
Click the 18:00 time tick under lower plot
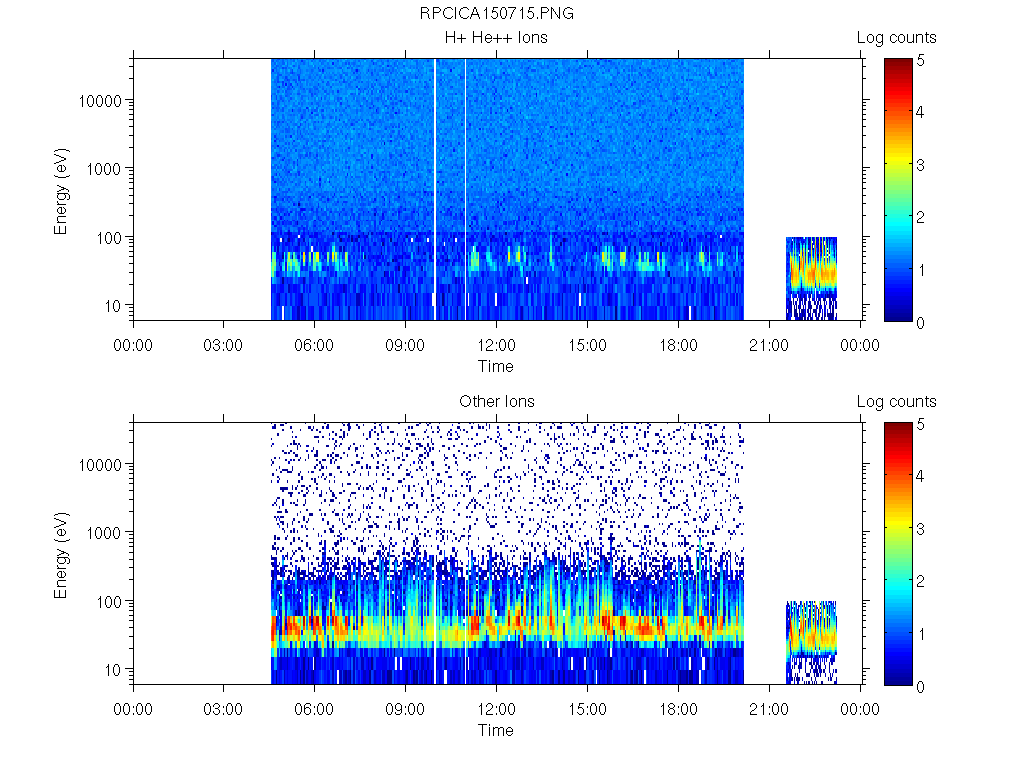pyautogui.click(x=678, y=709)
